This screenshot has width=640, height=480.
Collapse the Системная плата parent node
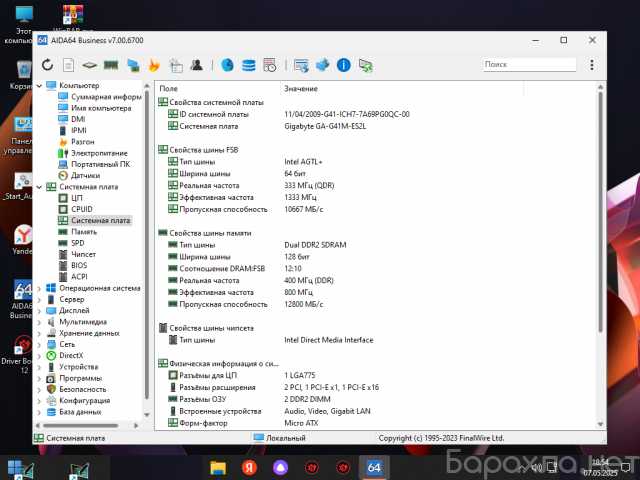pyautogui.click(x=40, y=187)
